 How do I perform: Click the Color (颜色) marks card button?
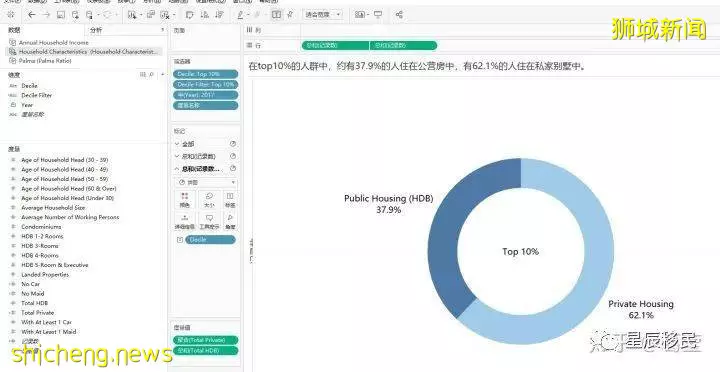(185, 200)
